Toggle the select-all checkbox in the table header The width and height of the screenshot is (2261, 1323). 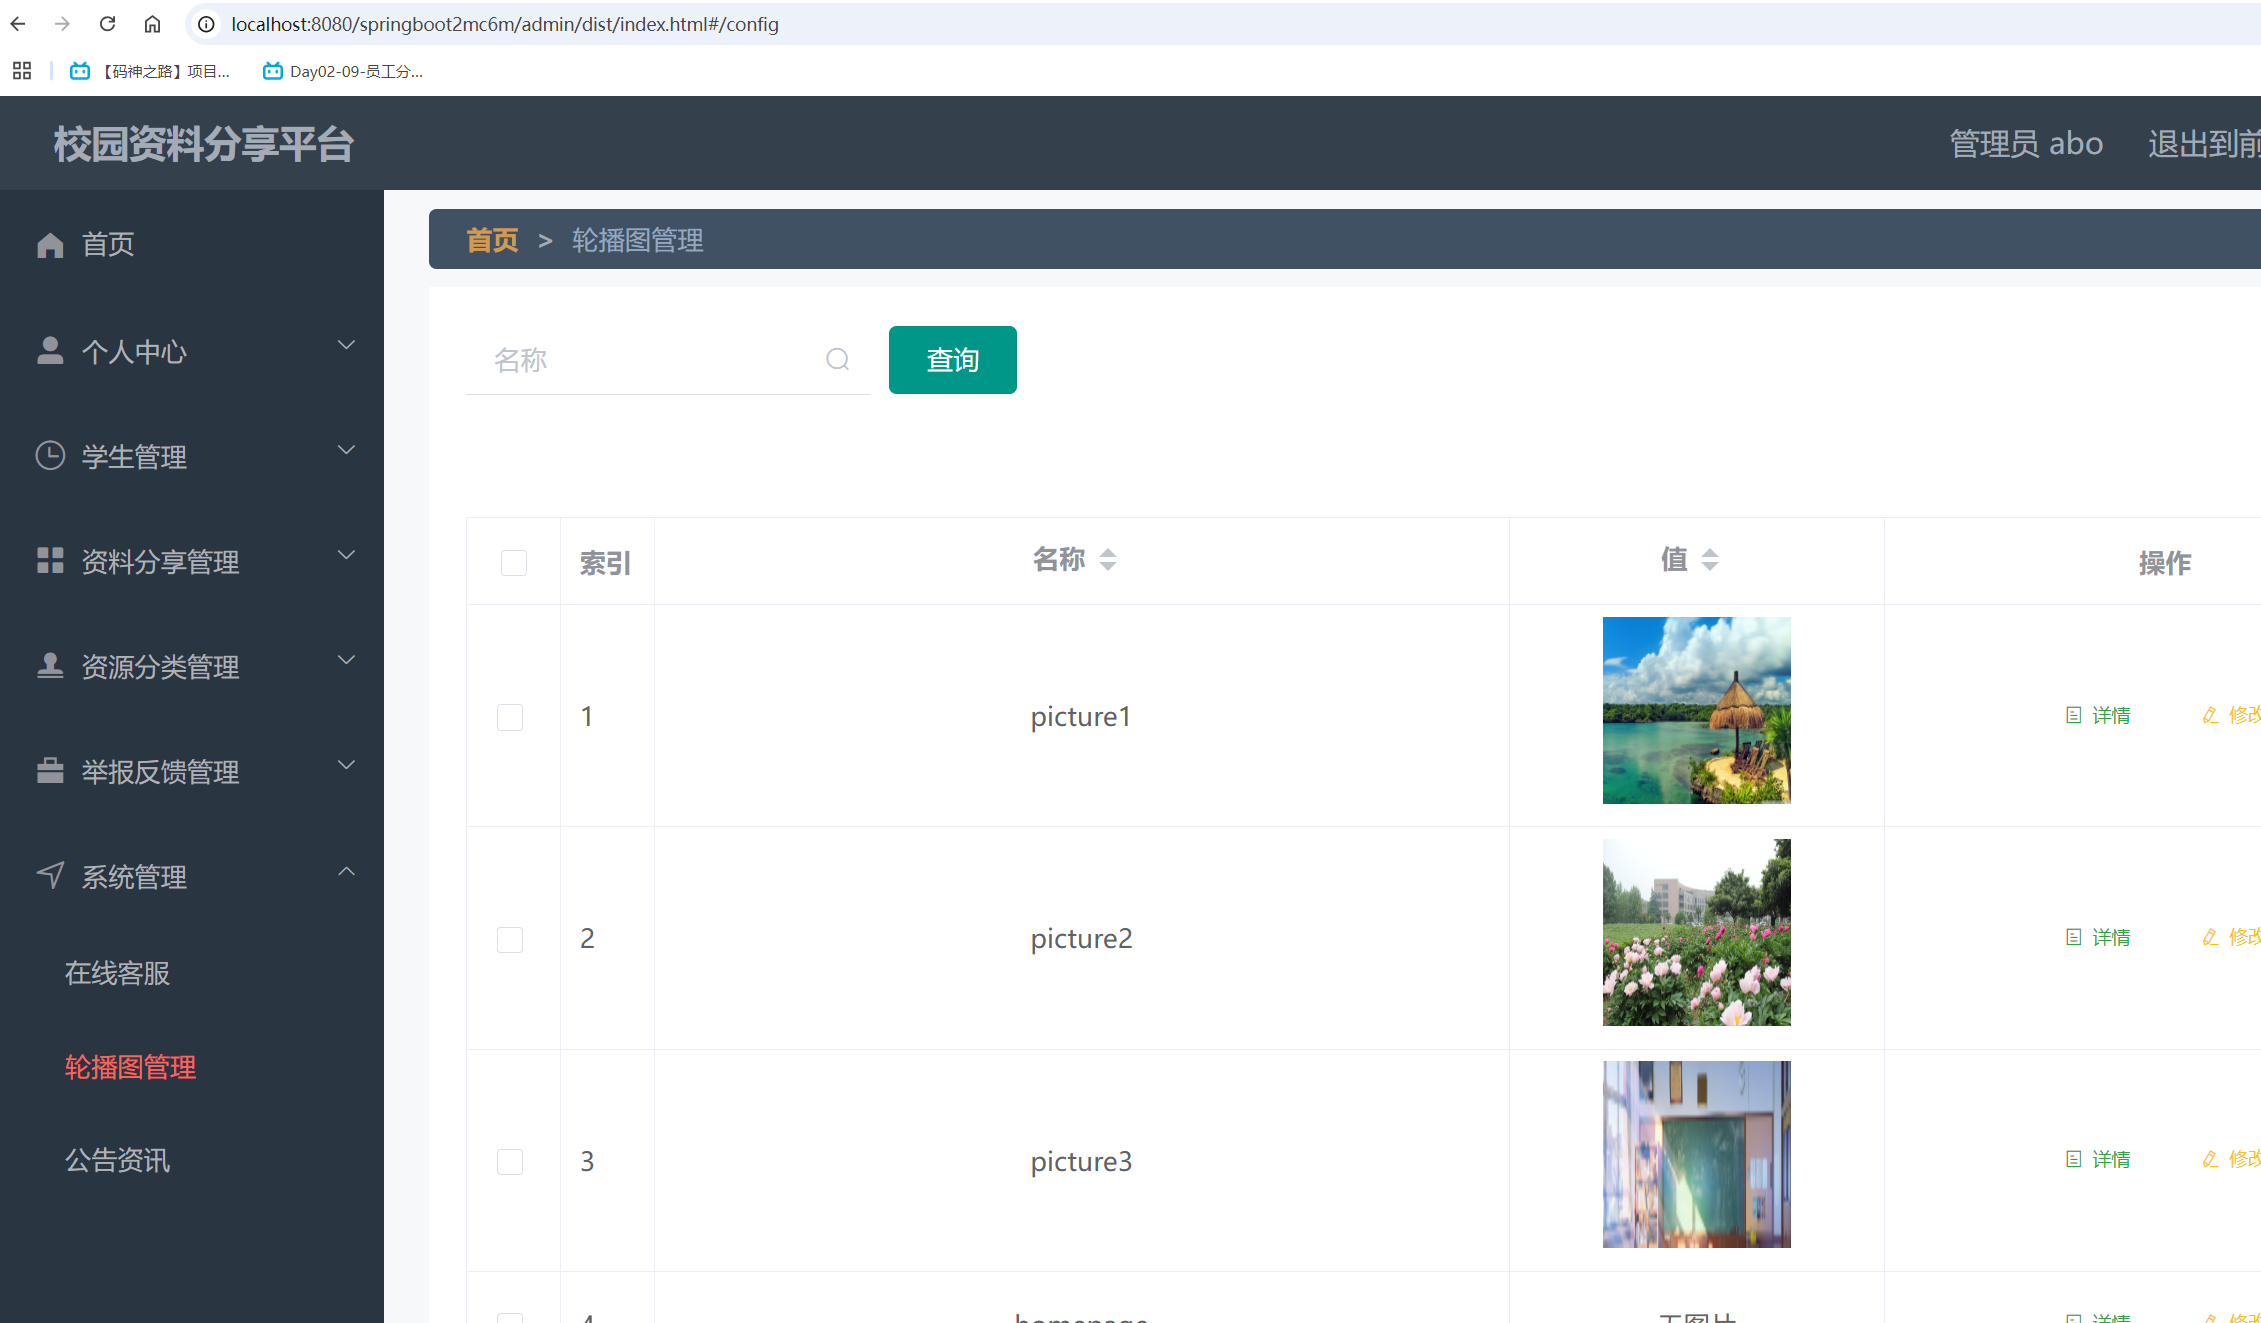point(514,563)
